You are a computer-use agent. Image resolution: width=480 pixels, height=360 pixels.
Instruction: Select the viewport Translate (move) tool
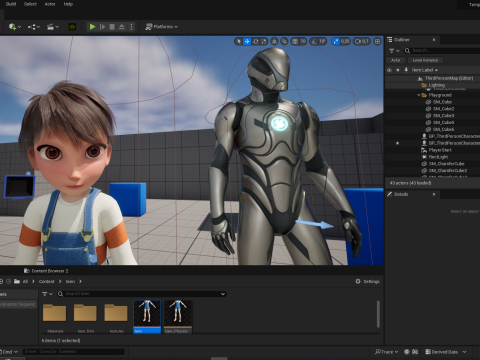247,41
